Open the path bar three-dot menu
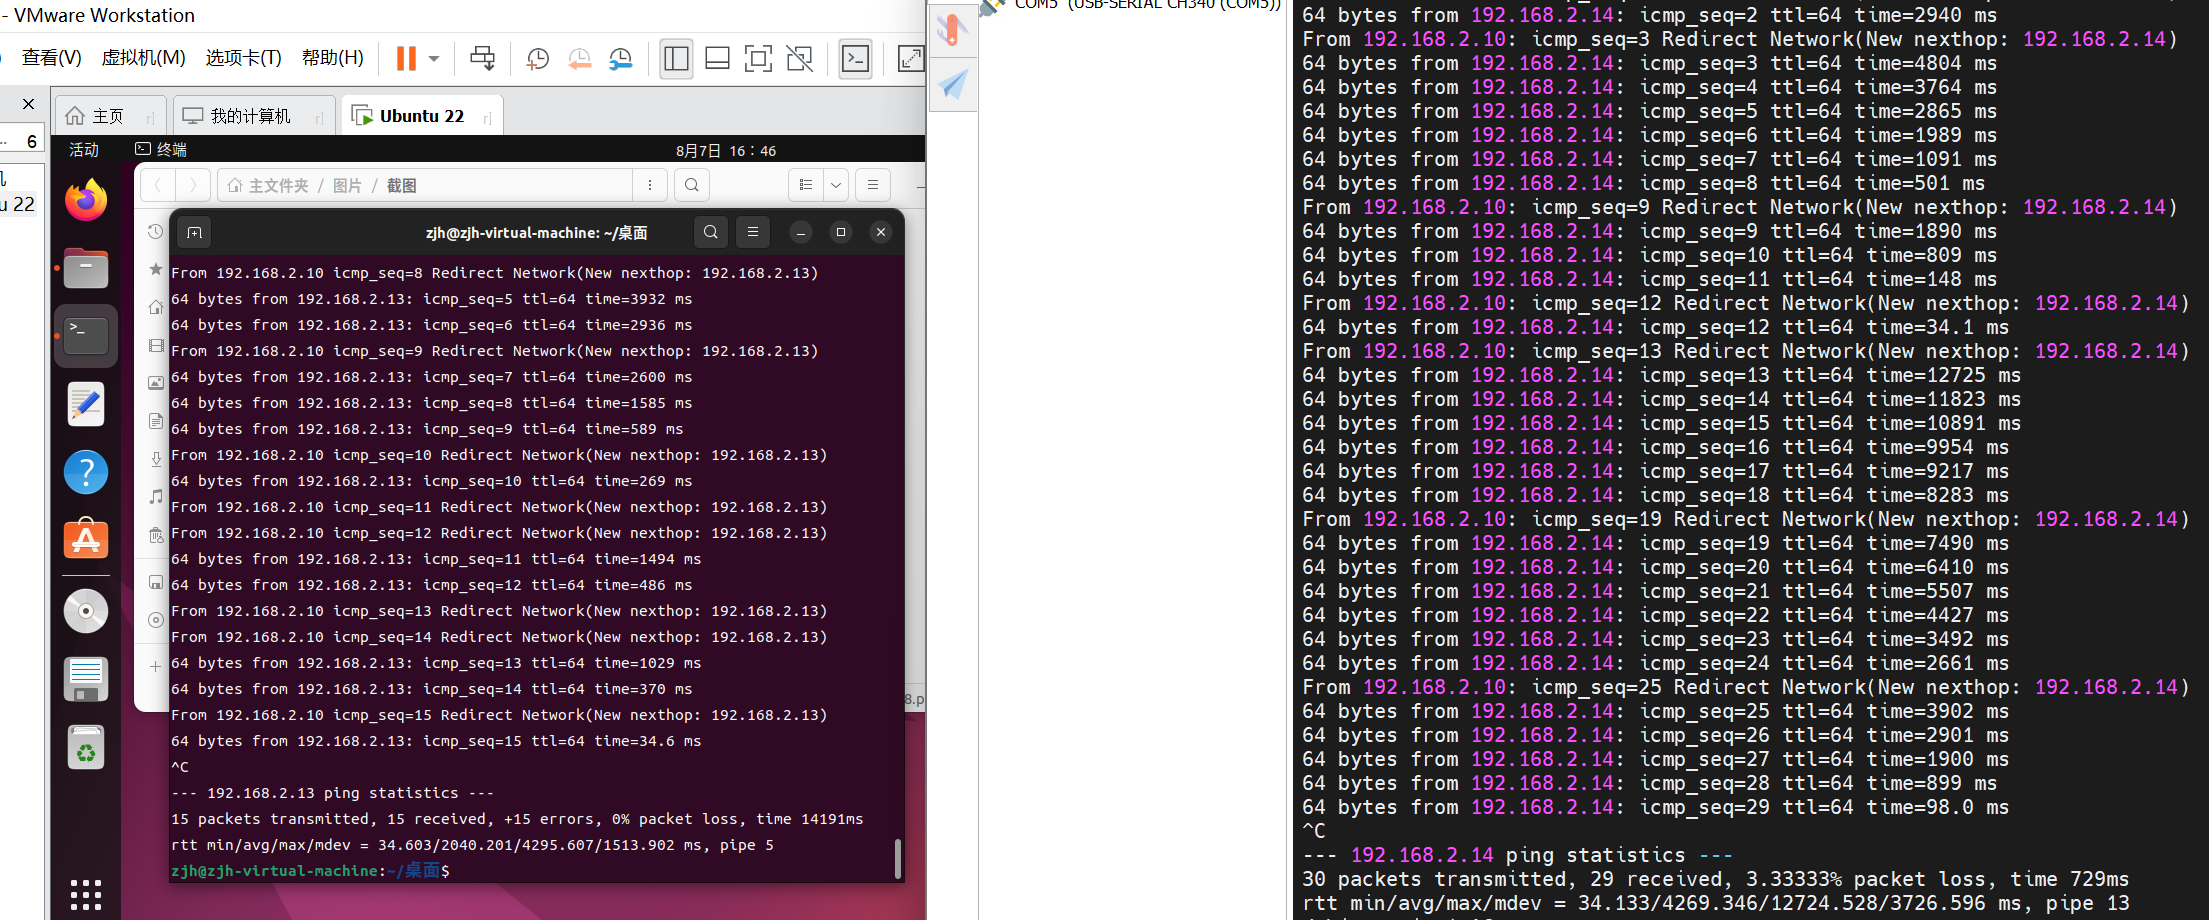Screen dimensions: 2209x920 tap(650, 185)
